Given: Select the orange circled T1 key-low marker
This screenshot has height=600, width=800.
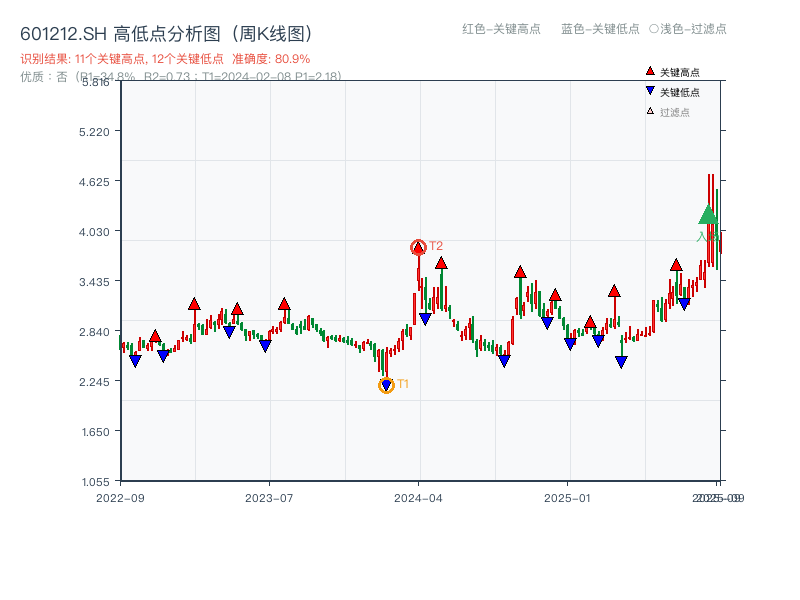Looking at the screenshot, I should pyautogui.click(x=386, y=383).
